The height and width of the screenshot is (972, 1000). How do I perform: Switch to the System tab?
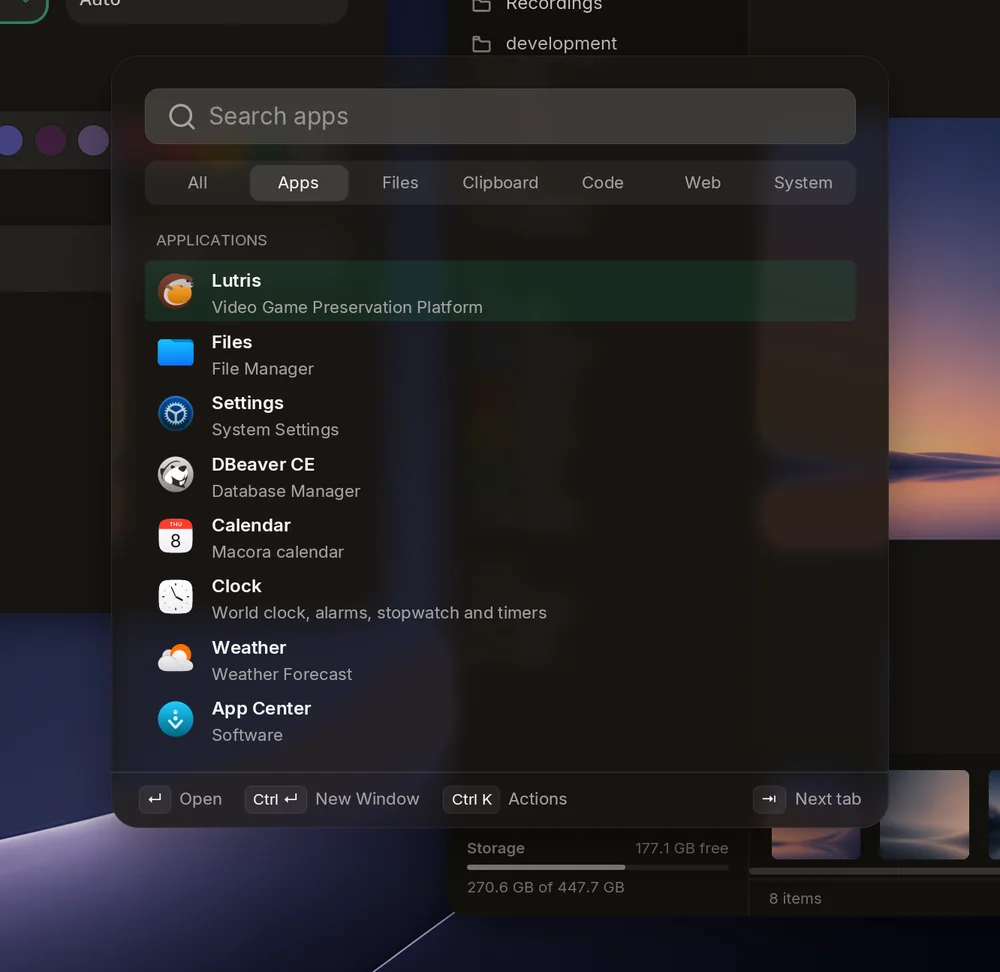803,183
